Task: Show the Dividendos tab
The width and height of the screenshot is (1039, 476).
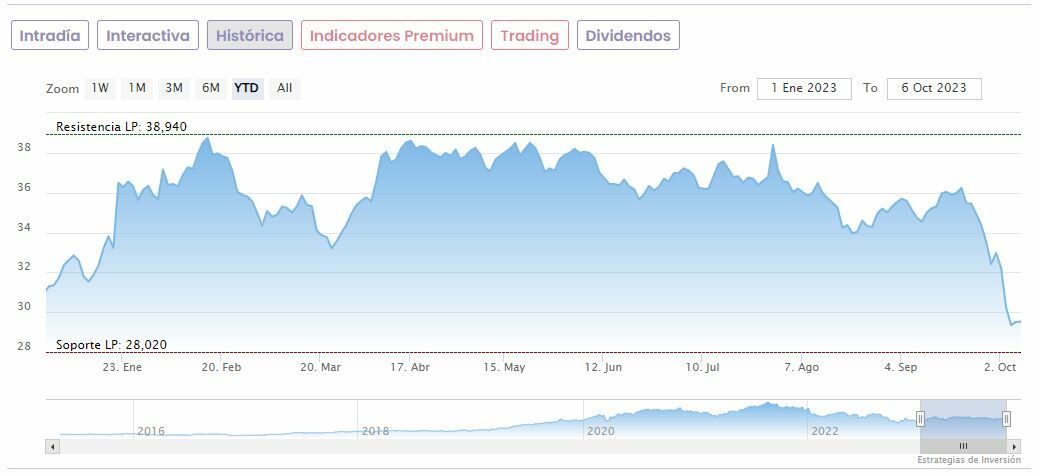Action: pyautogui.click(x=628, y=35)
